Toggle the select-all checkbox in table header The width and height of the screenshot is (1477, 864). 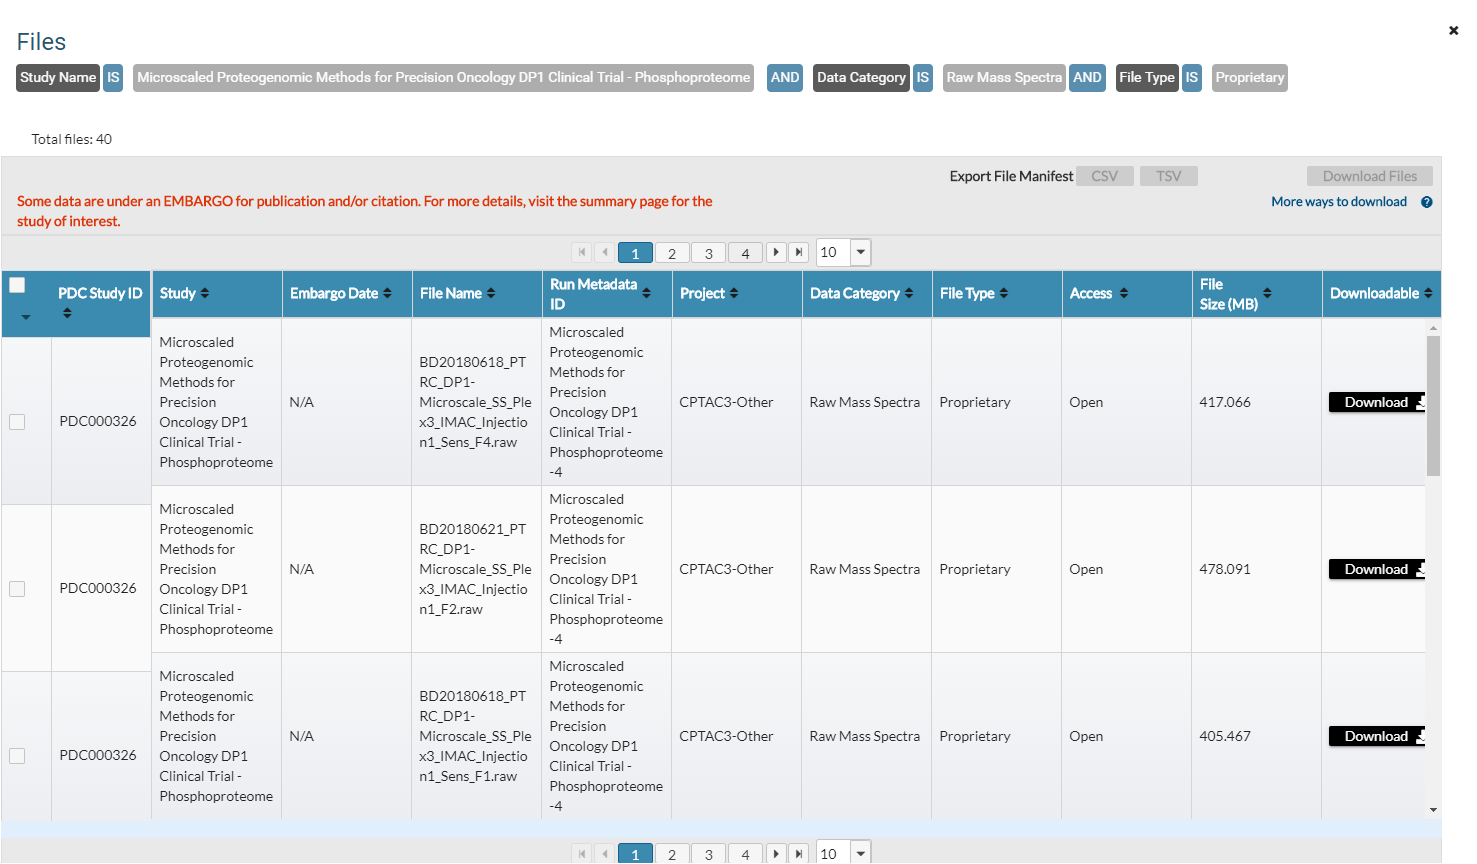point(17,285)
